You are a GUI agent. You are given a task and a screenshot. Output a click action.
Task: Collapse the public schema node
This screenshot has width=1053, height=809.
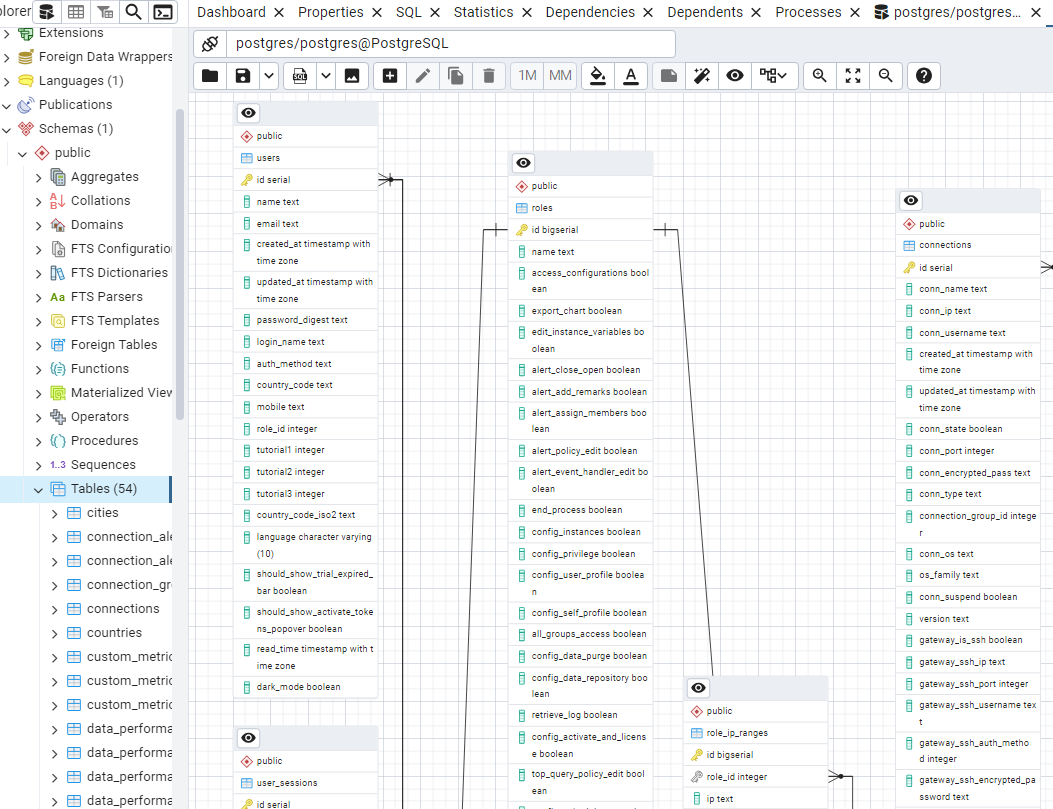pyautogui.click(x=23, y=154)
